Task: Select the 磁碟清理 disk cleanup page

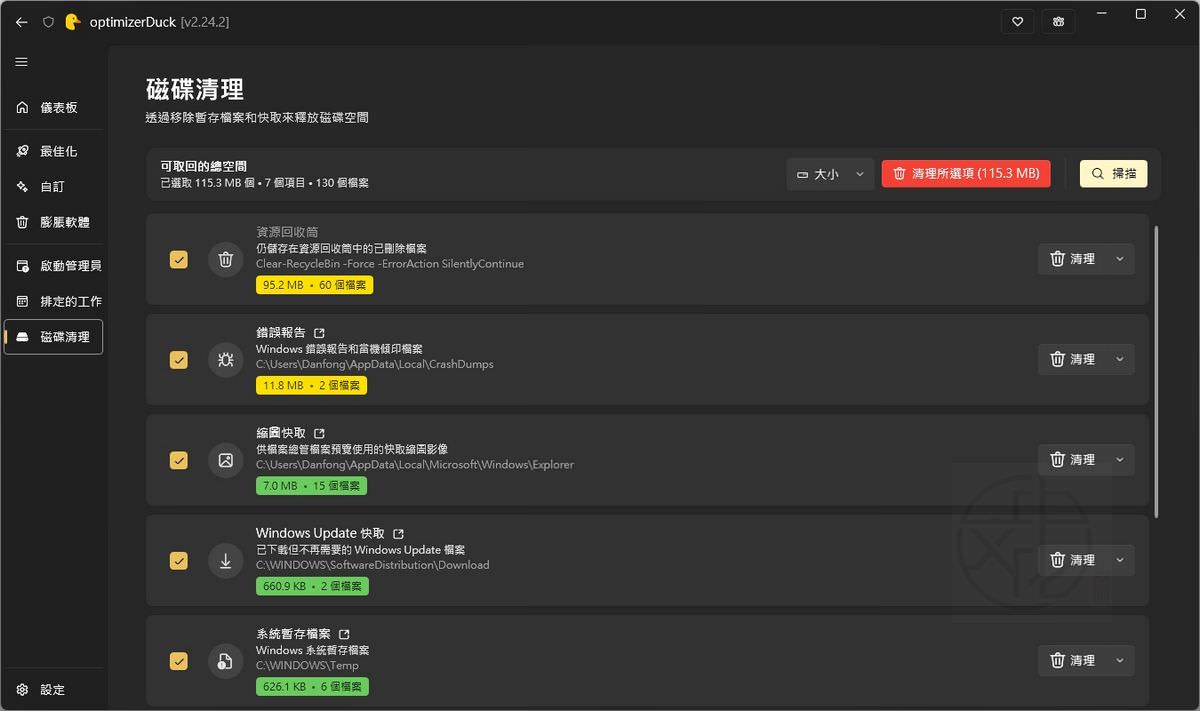Action: click(53, 337)
